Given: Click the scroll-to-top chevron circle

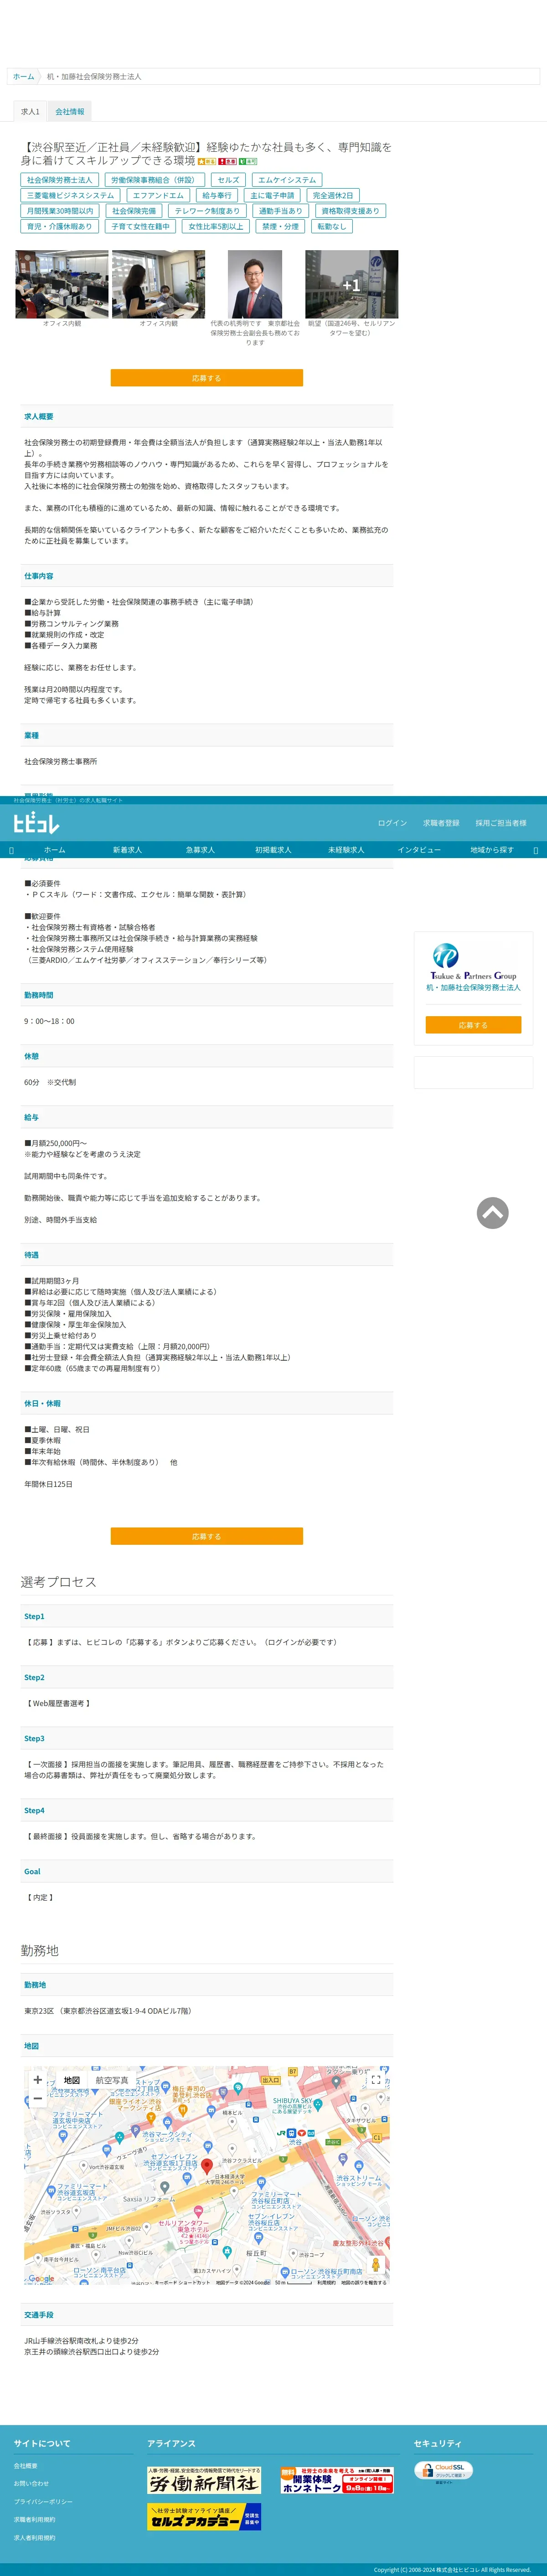Looking at the screenshot, I should (x=492, y=1213).
